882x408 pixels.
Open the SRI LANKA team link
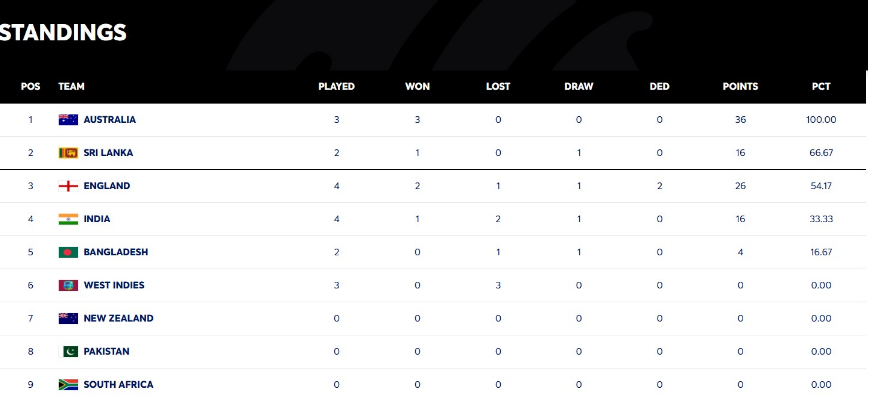point(109,153)
